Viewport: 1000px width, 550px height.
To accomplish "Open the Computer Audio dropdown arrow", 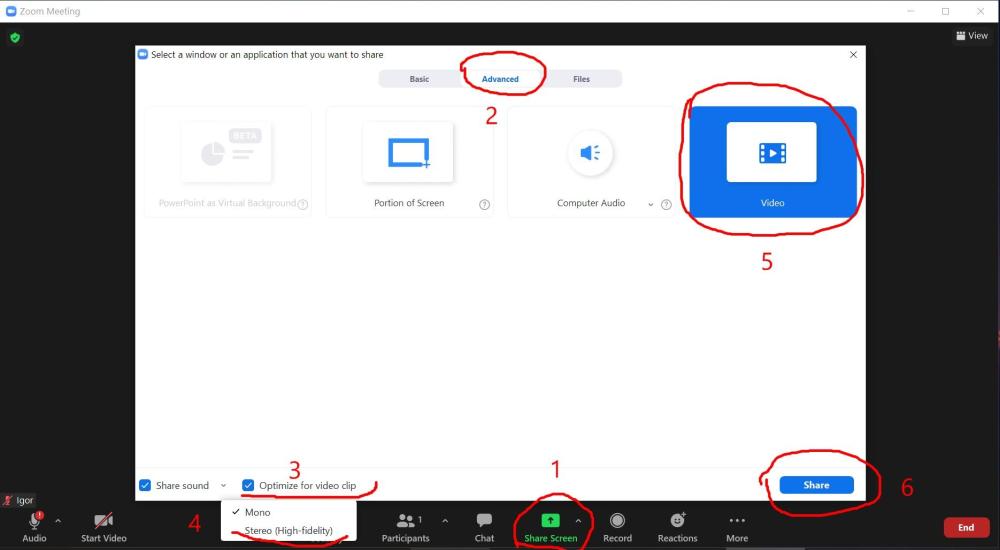I will [651, 204].
